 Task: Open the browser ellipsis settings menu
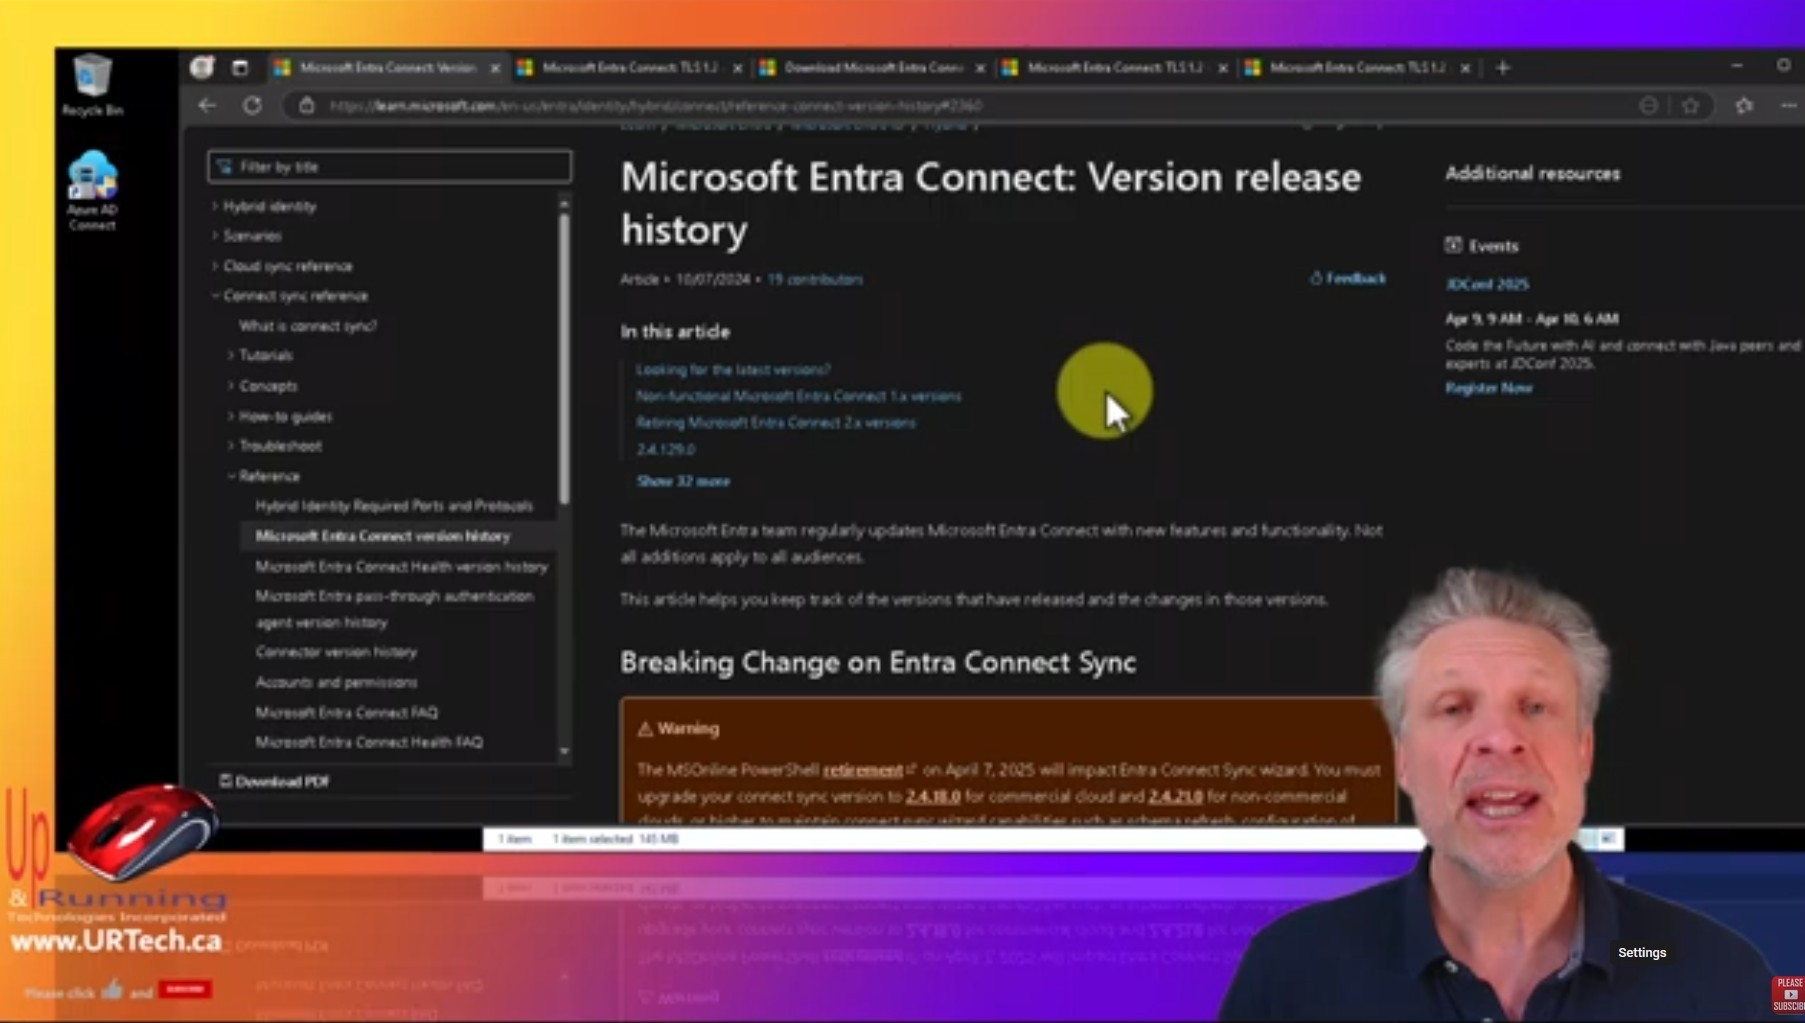click(1788, 105)
